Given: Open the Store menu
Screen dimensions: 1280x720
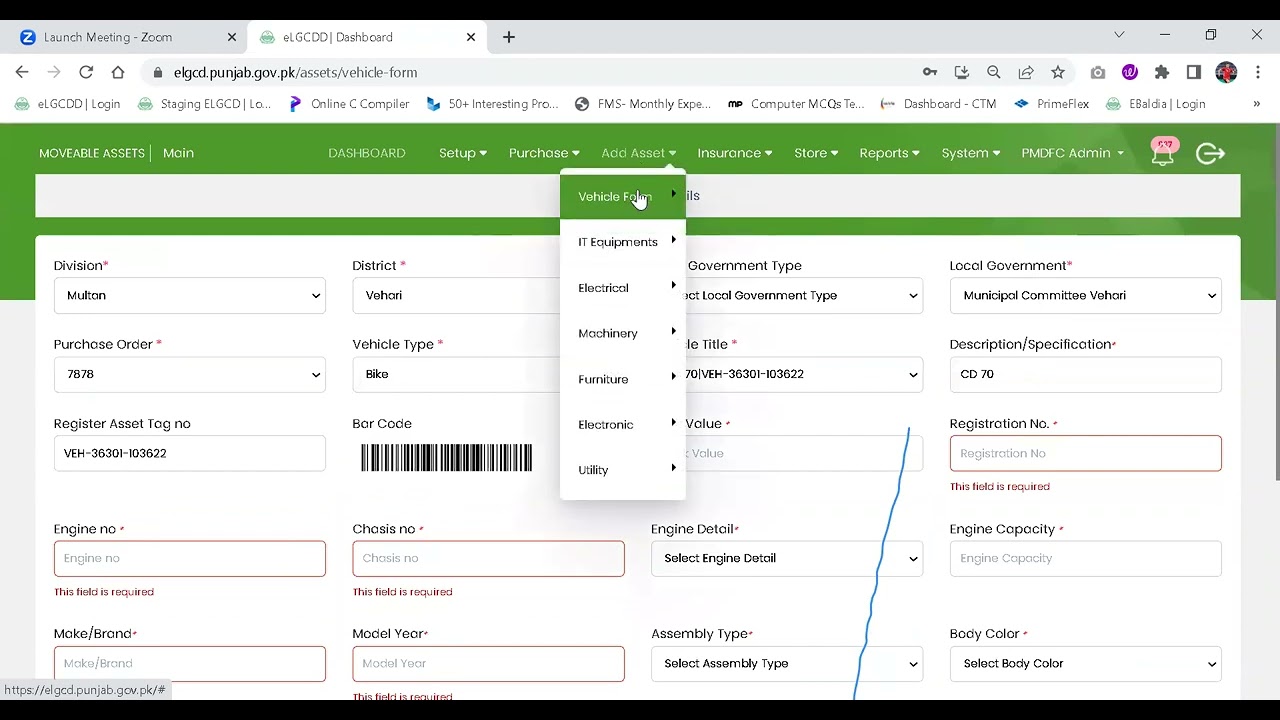Looking at the screenshot, I should pyautogui.click(x=816, y=153).
